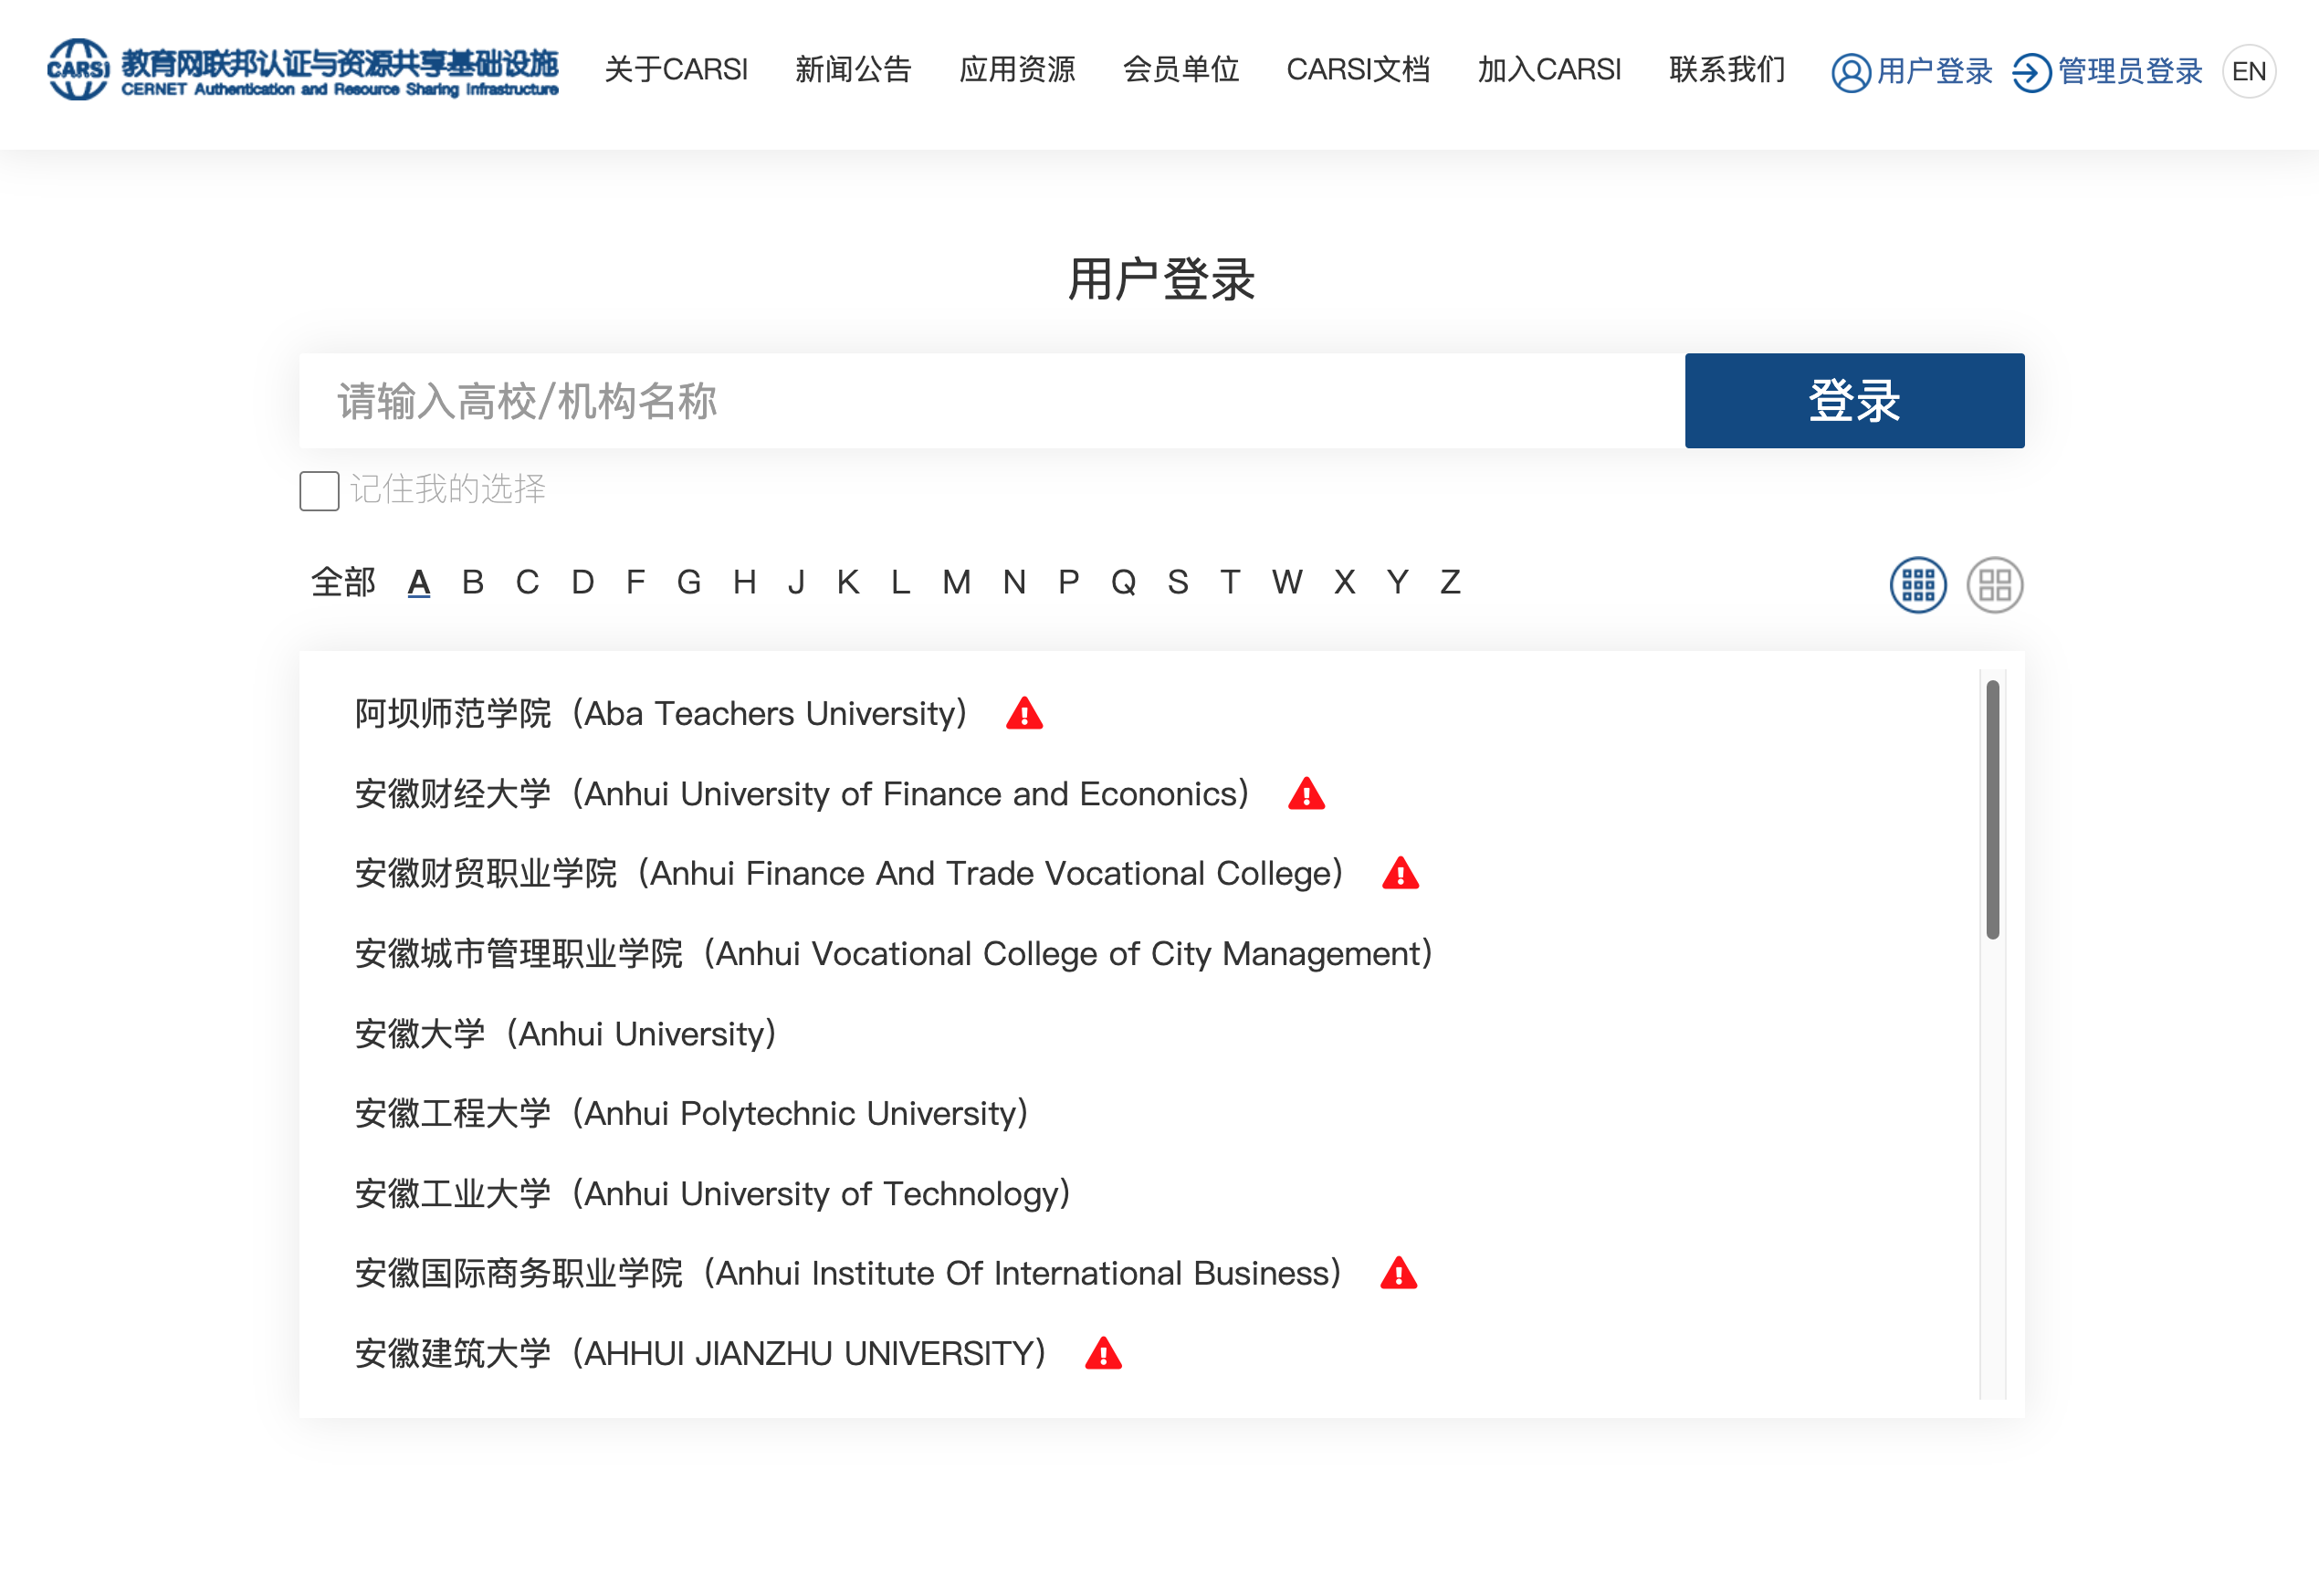Switch to compact grid view icon
Screen dimensions: 2319x1596
coord(1917,585)
